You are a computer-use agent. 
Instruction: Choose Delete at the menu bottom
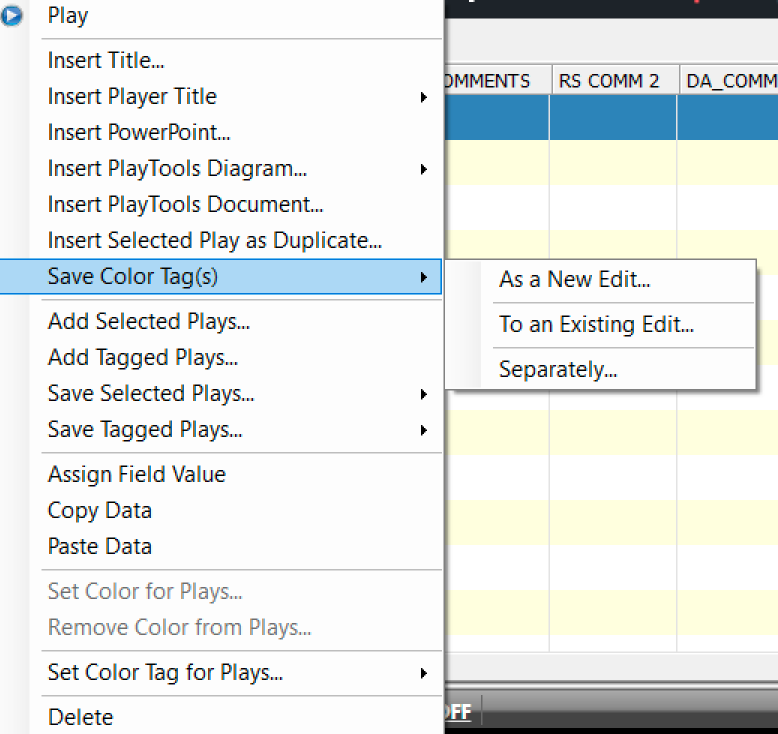tap(80, 718)
